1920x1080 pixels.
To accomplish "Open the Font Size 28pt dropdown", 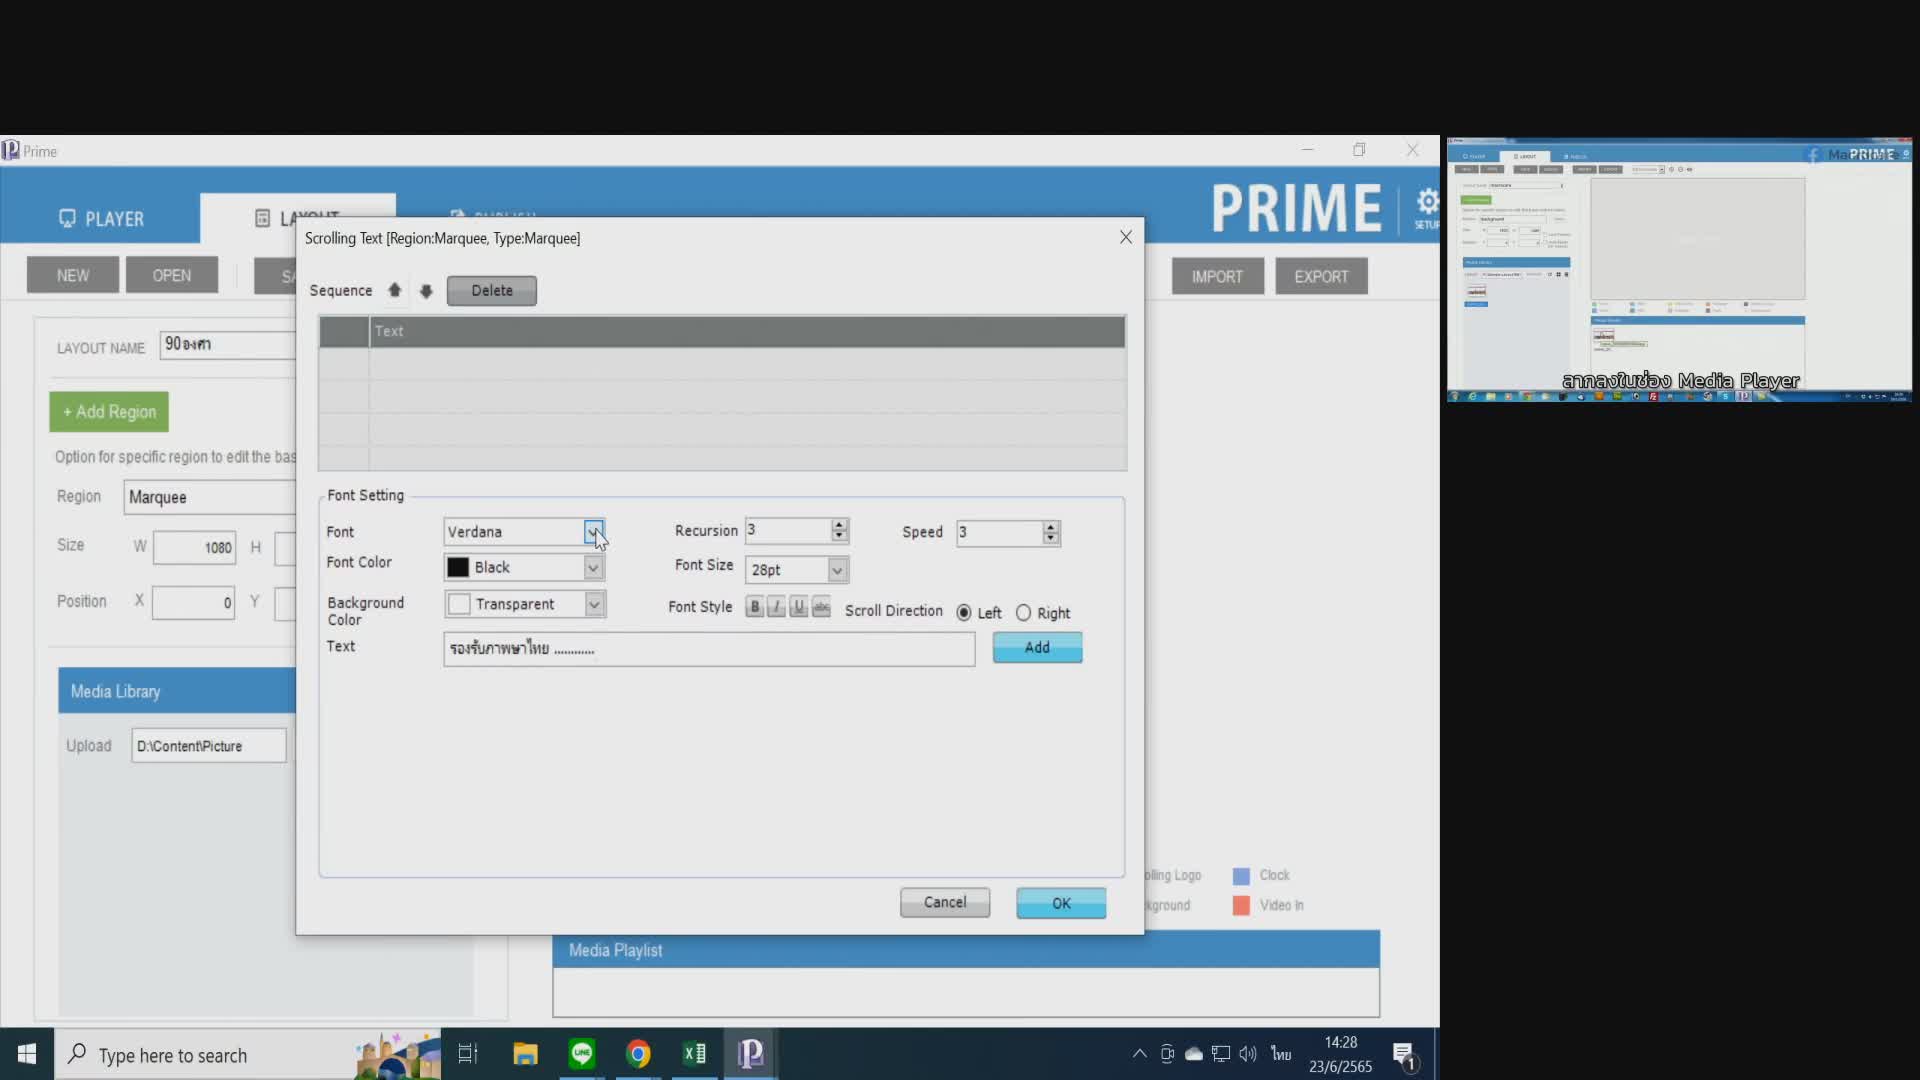I will tap(837, 570).
